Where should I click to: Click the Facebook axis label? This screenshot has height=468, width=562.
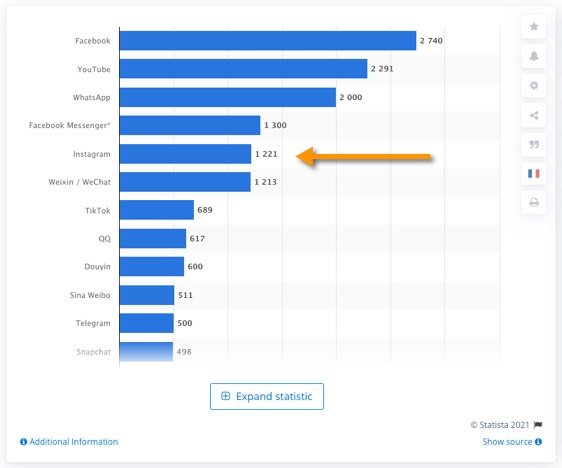point(93,41)
